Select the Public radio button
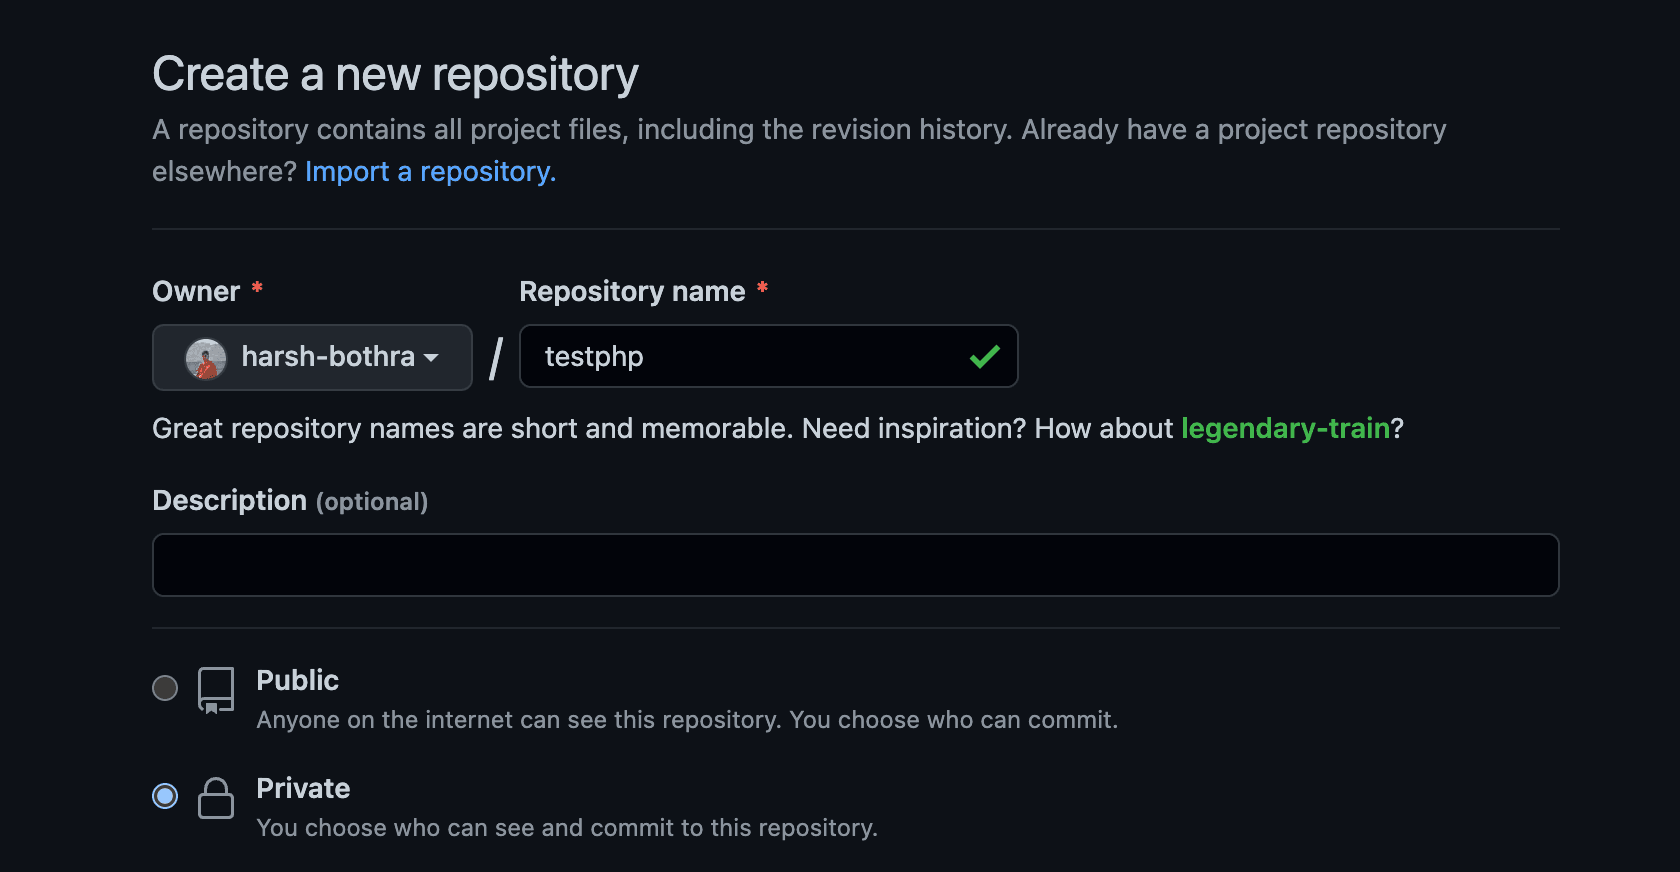Image resolution: width=1680 pixels, height=872 pixels. pos(165,688)
